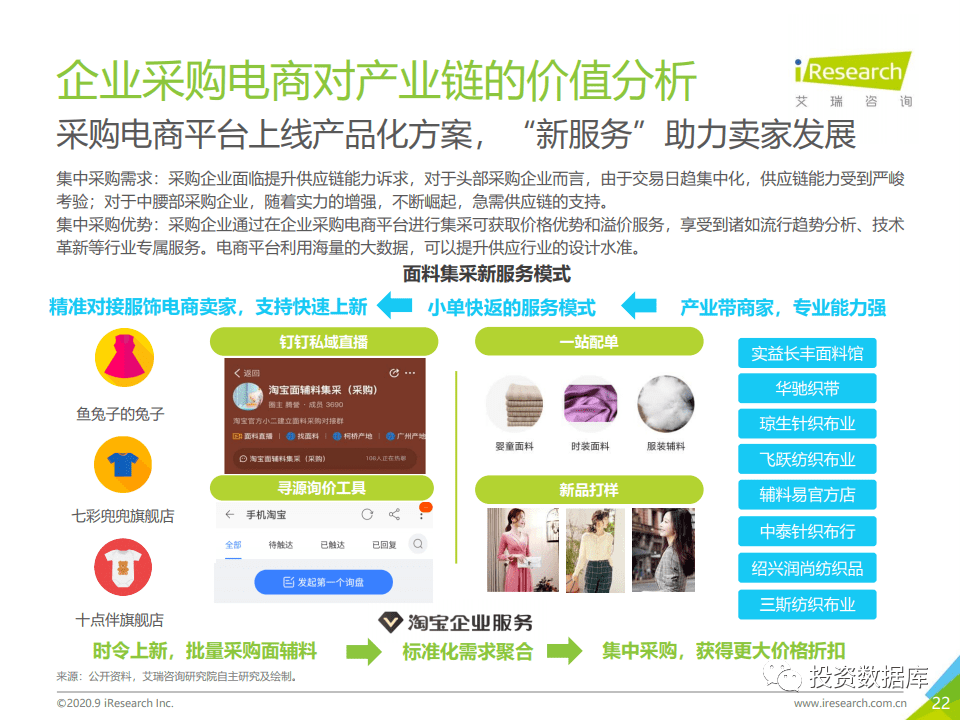960x720 pixels.
Task: Tap the search magnifier beside 已回复 tab
Action: point(418,544)
